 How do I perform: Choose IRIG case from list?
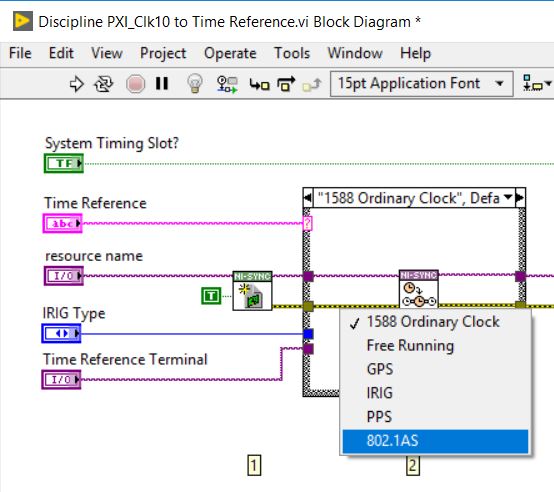point(435,393)
